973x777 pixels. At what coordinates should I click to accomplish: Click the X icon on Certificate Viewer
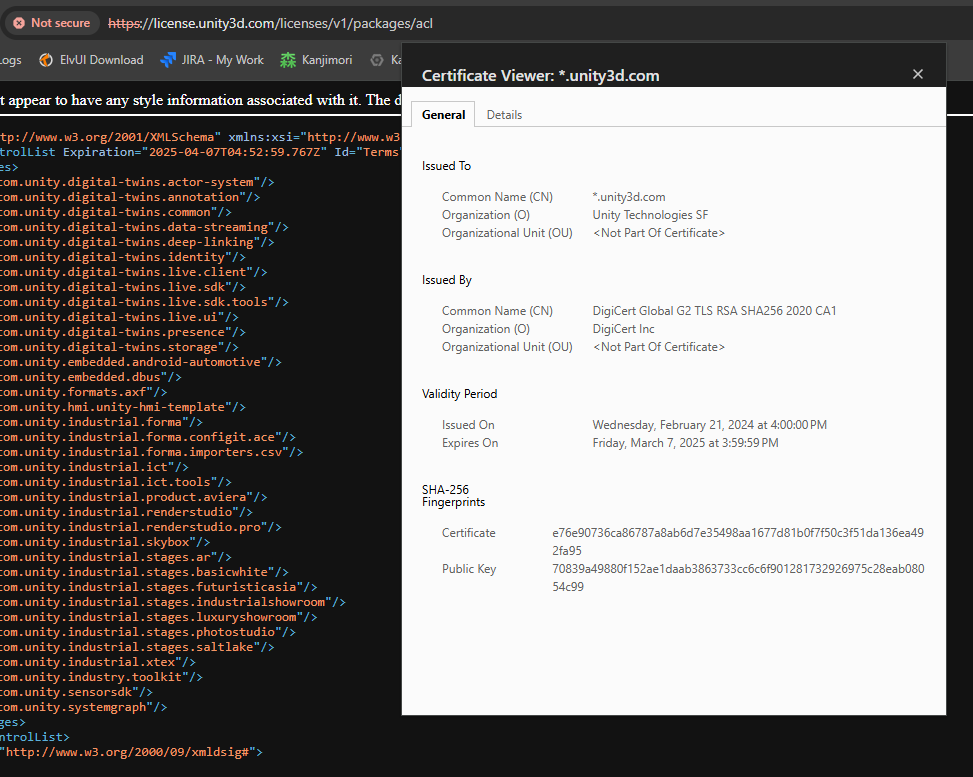917,74
